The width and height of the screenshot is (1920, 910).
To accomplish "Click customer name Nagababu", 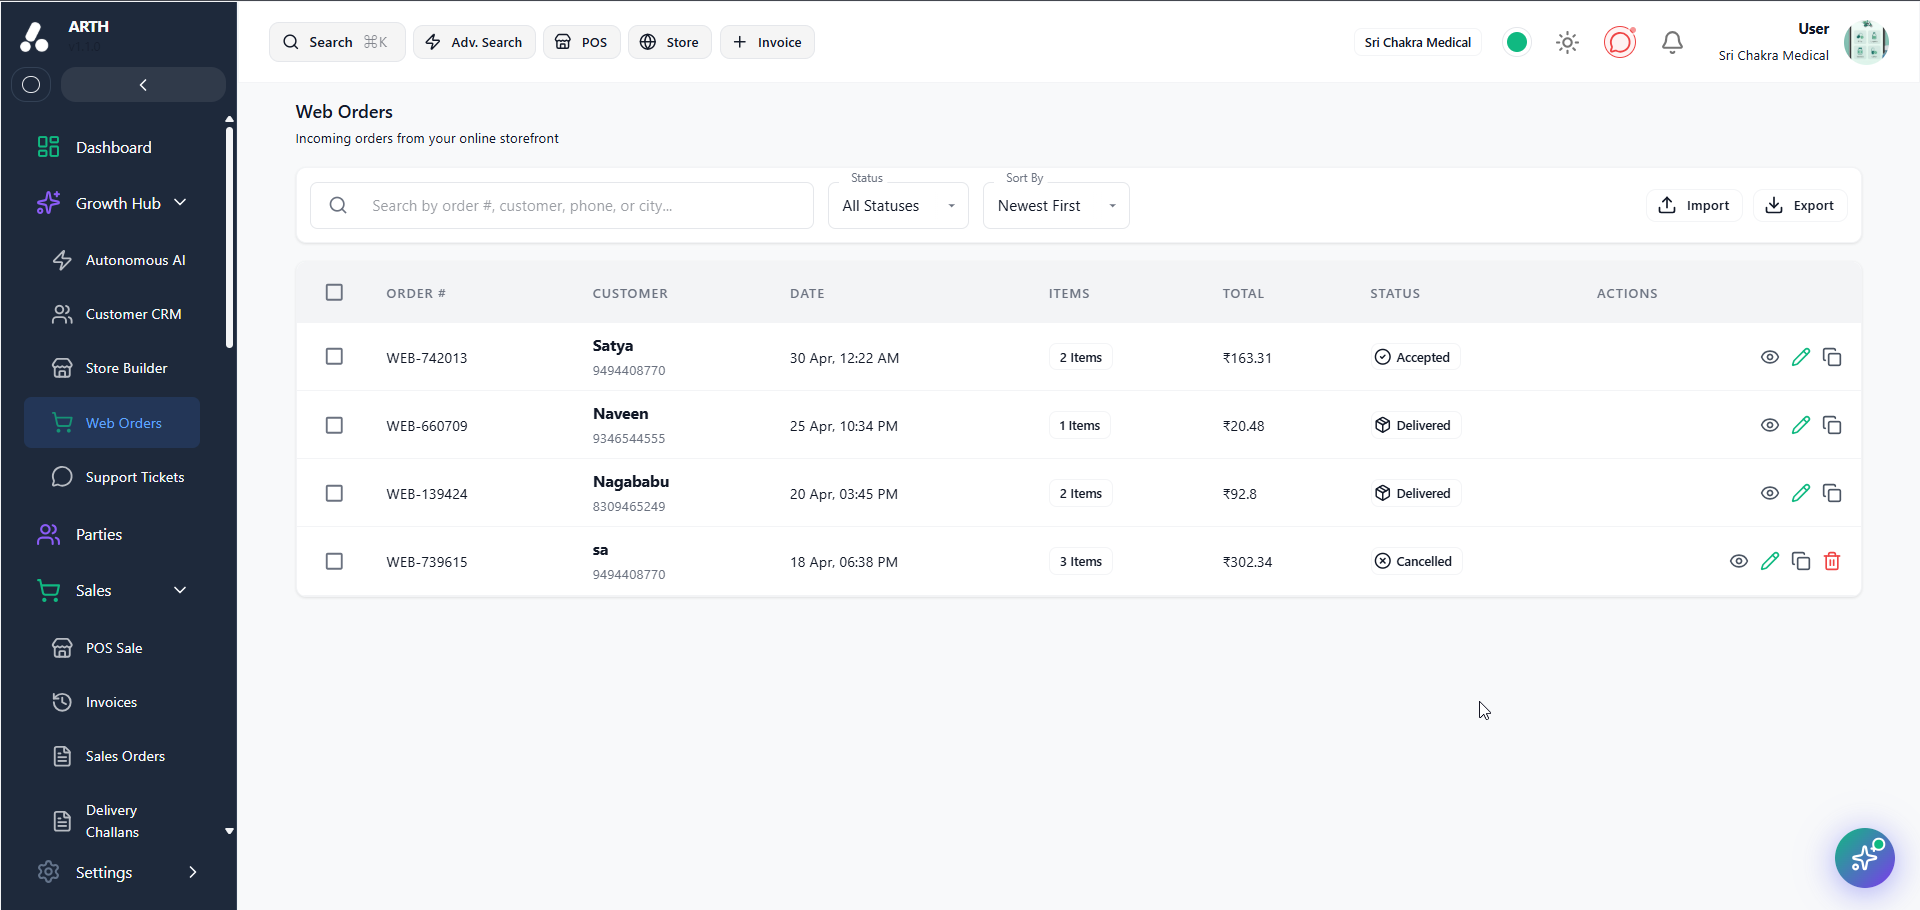I will [631, 481].
